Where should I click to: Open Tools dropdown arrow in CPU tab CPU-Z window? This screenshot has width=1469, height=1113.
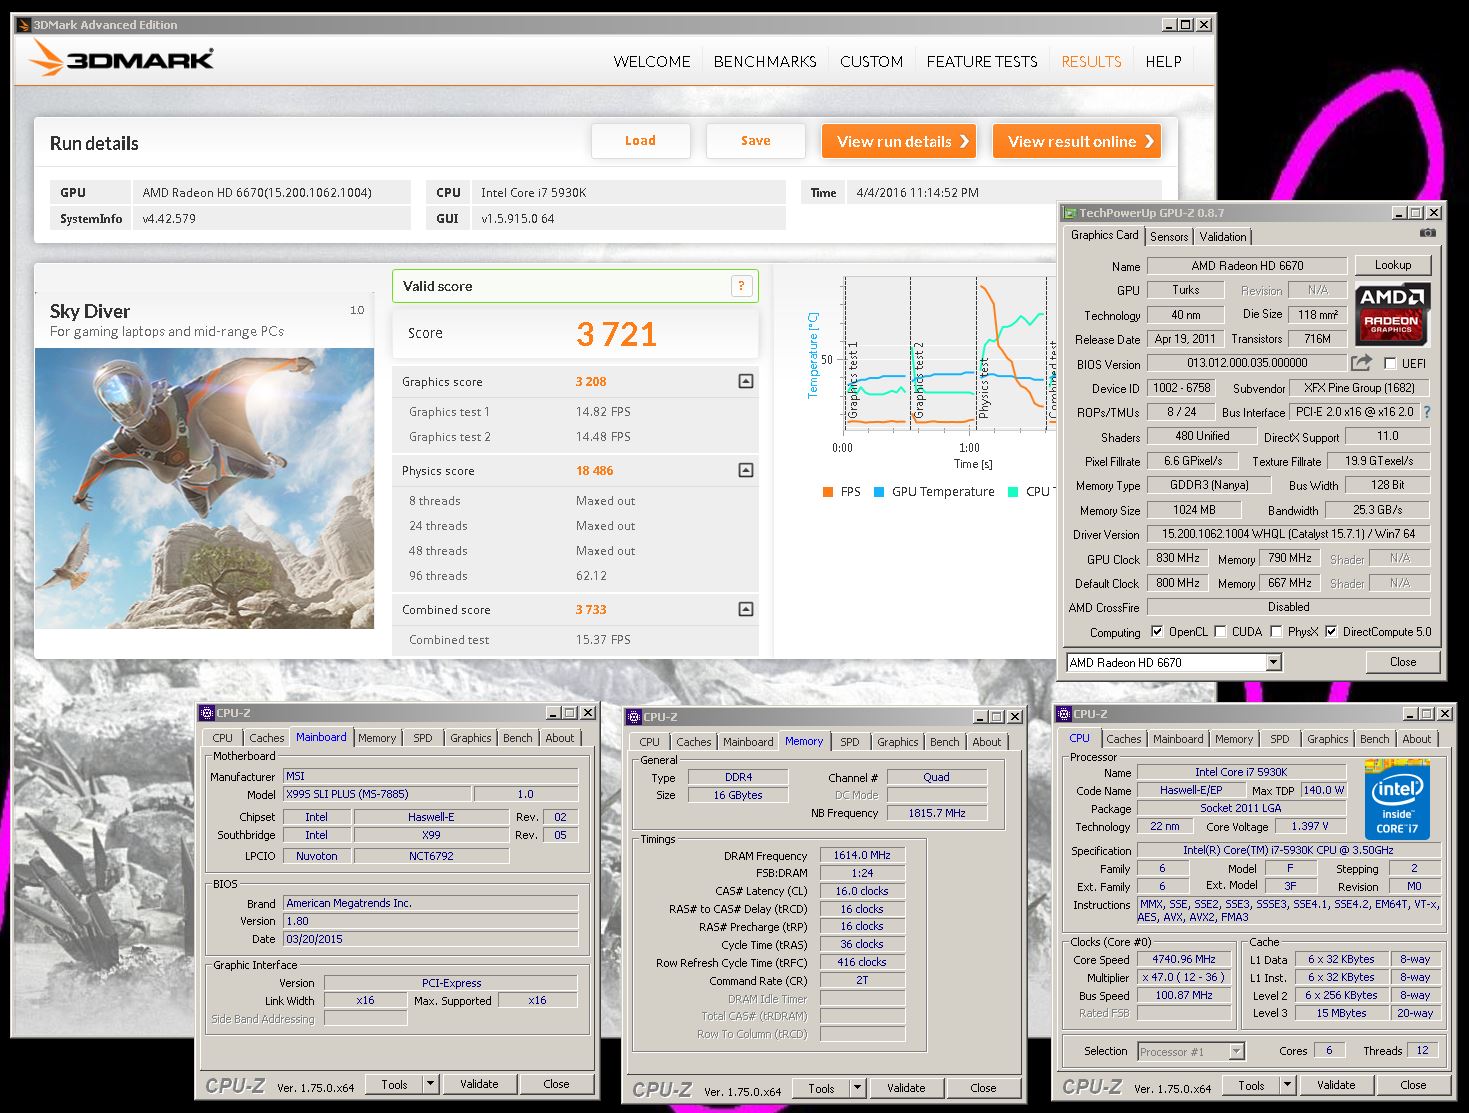click(1287, 1084)
